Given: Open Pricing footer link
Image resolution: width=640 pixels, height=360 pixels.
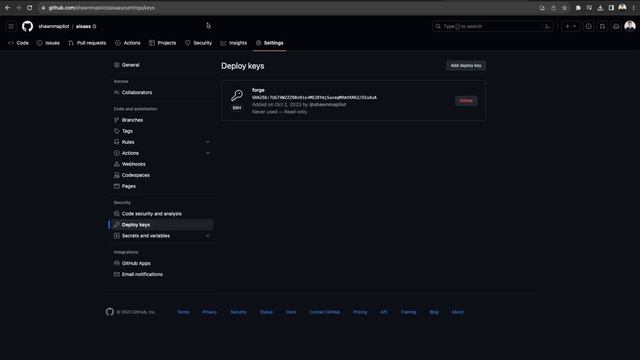Looking at the screenshot, I should click(x=360, y=312).
